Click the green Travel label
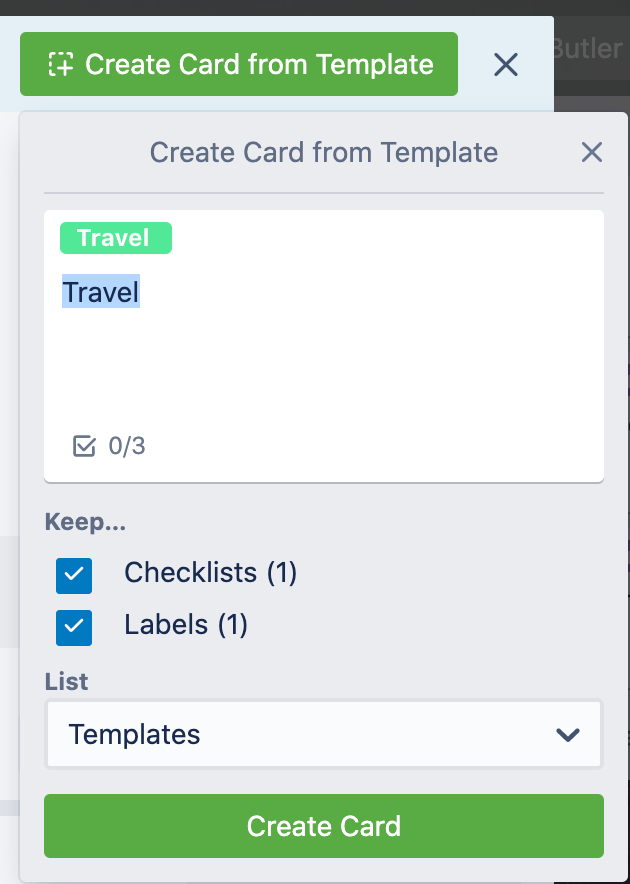This screenshot has width=630, height=884. click(116, 238)
